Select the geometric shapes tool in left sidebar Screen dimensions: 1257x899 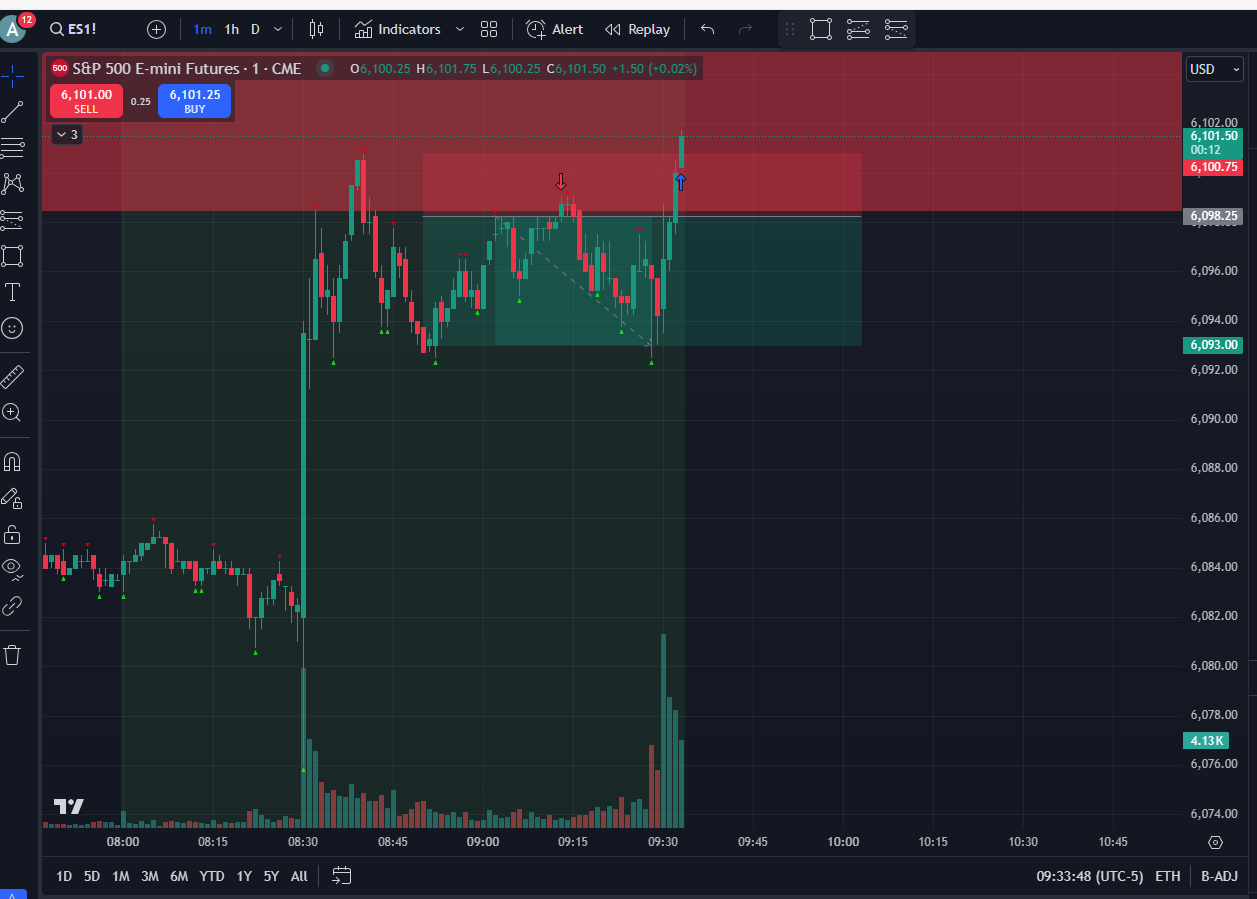point(12,255)
